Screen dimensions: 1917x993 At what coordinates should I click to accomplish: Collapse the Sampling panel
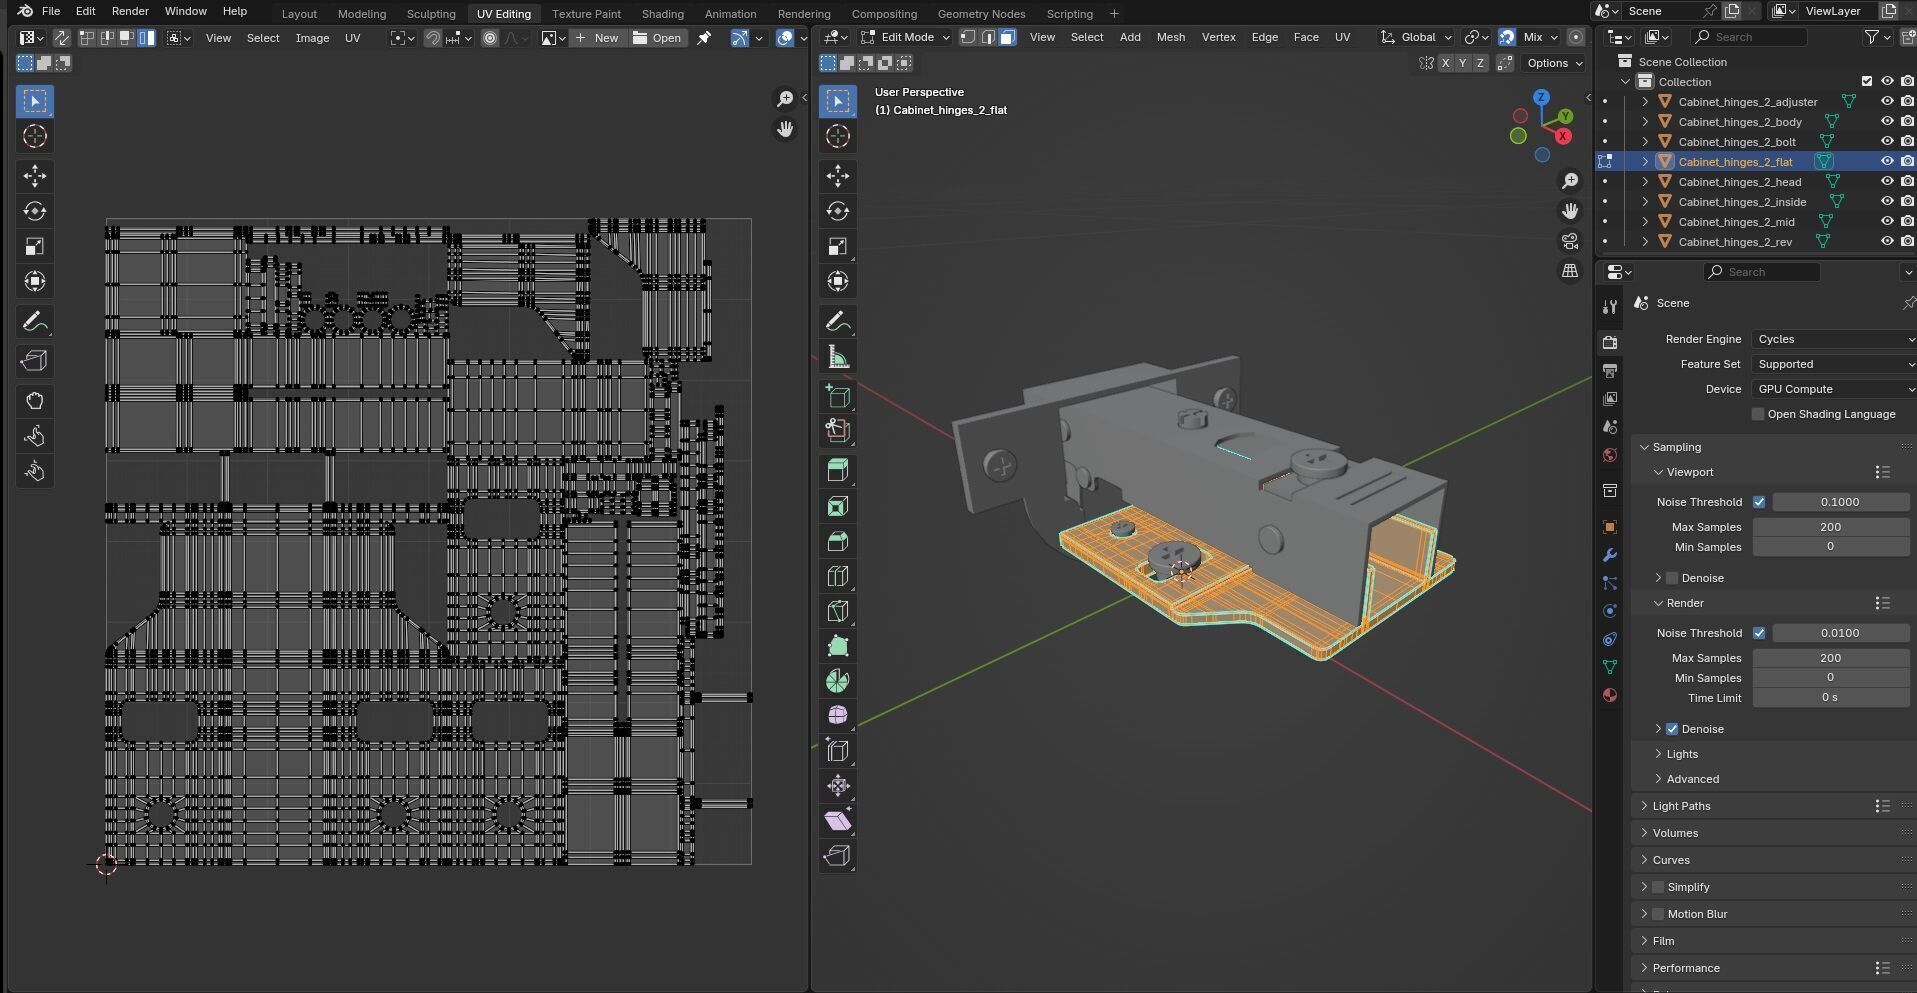(1676, 447)
